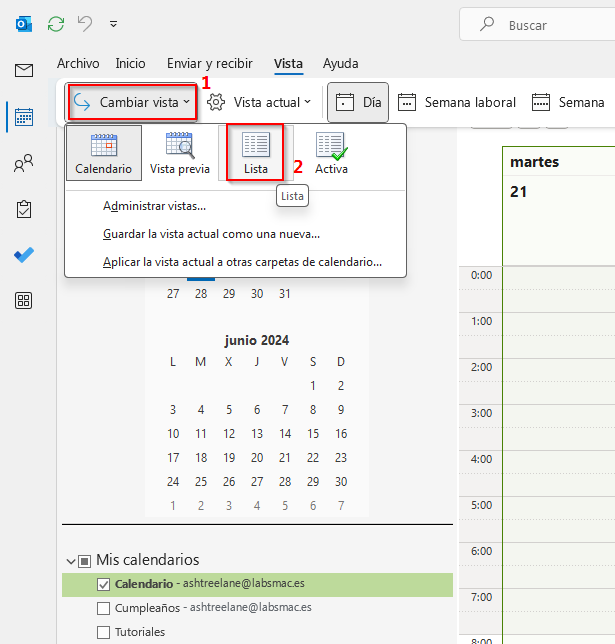The height and width of the screenshot is (644, 615).
Task: Collapse the Mis calendarios group
Action: [70, 561]
